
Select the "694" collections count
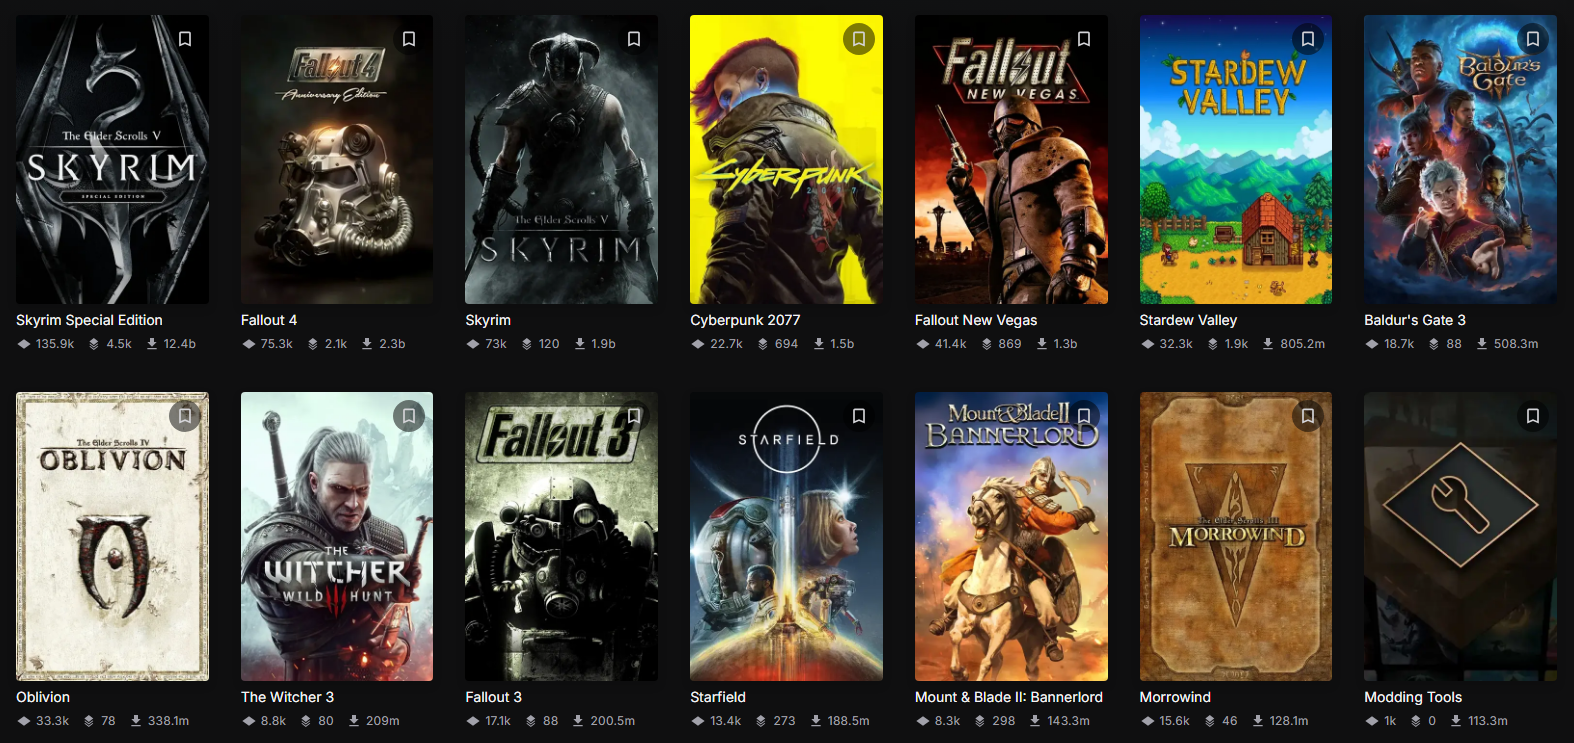pyautogui.click(x=787, y=344)
